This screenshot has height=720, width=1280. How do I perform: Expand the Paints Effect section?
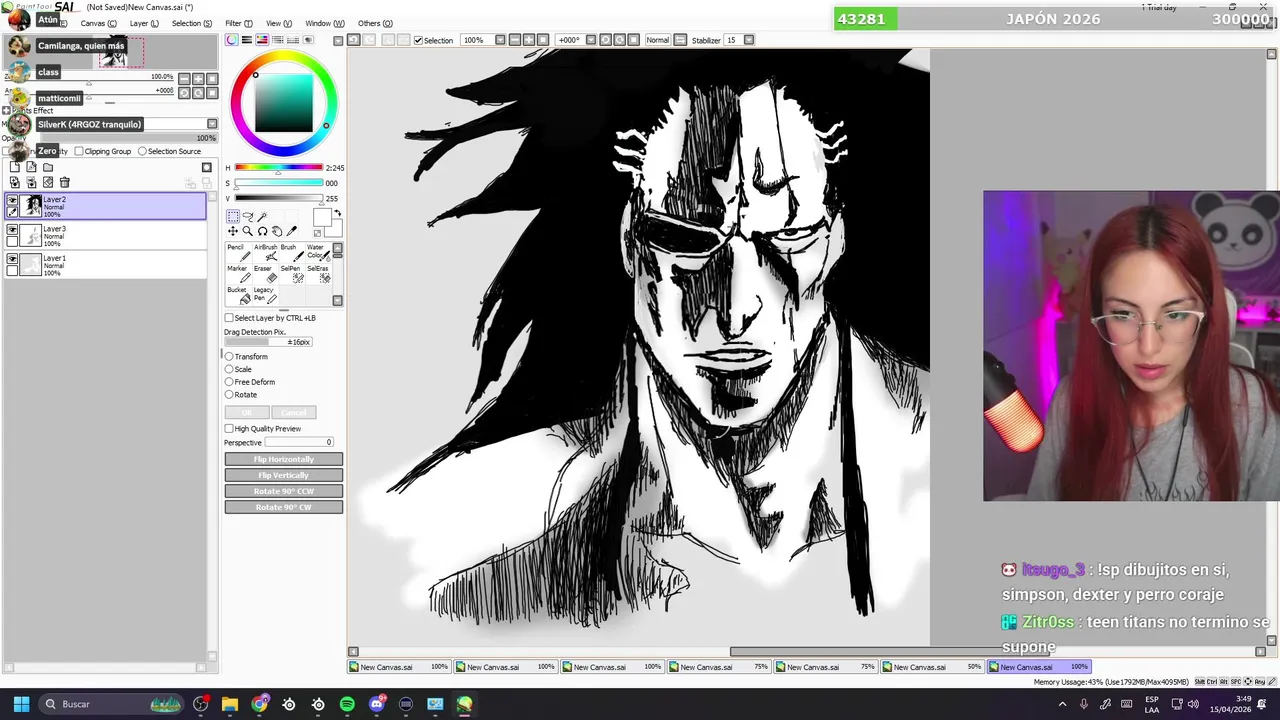(6, 111)
